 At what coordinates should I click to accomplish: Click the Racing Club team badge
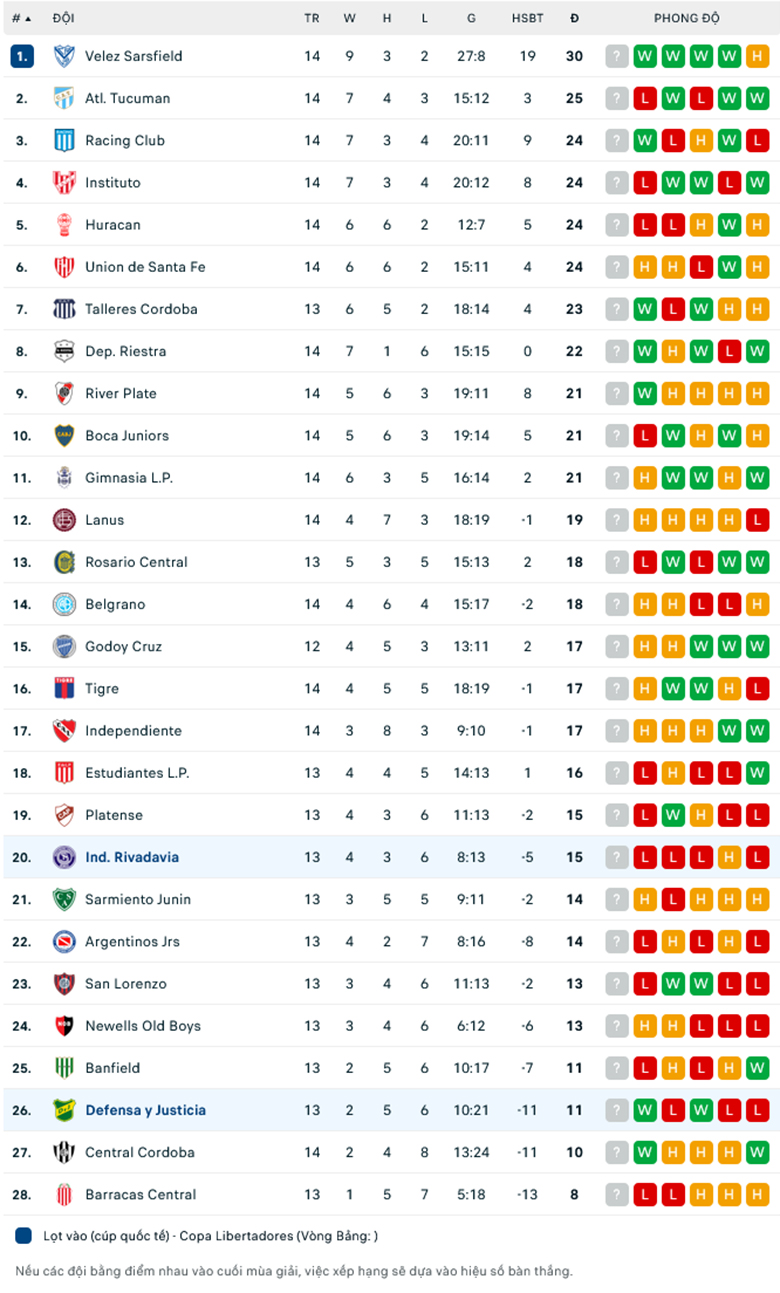coord(64,140)
